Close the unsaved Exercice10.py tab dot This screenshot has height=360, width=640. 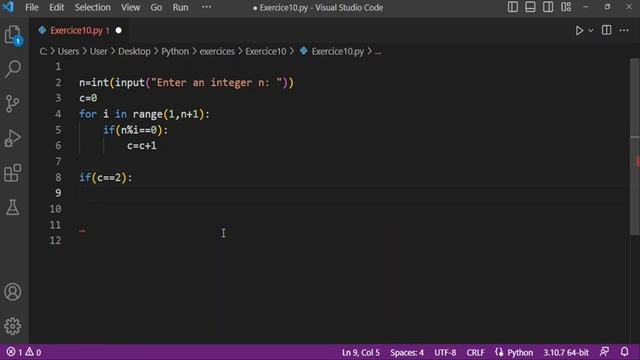click(118, 31)
